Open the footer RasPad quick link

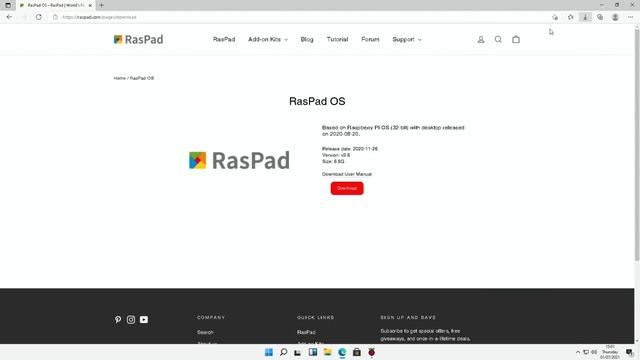tap(306, 332)
